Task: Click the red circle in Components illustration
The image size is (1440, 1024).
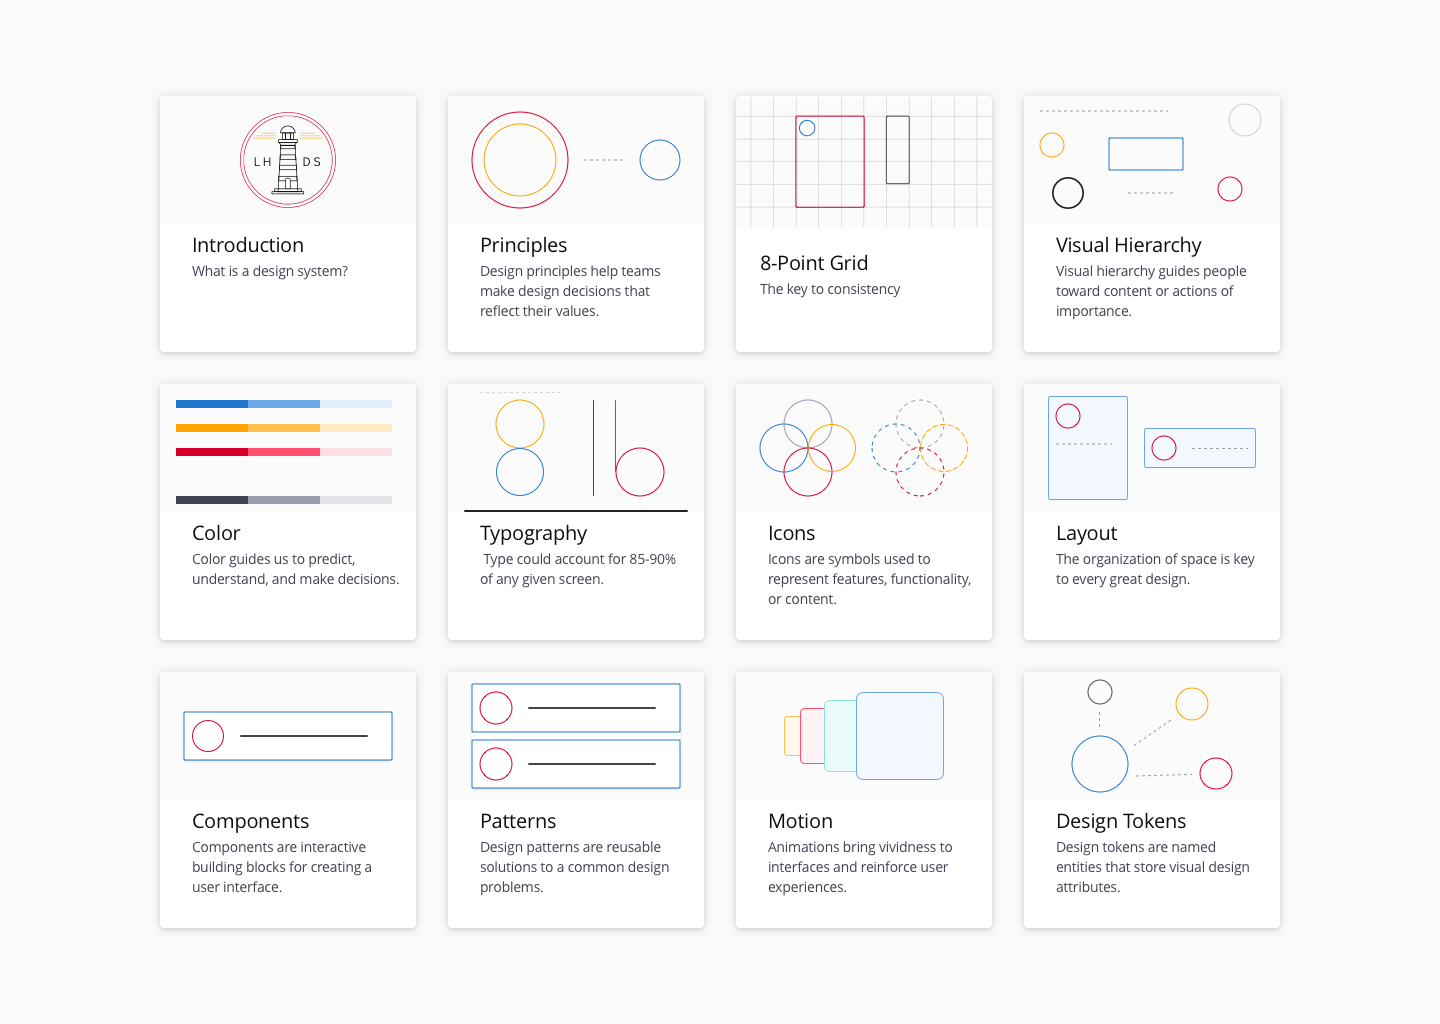Action: click(208, 736)
